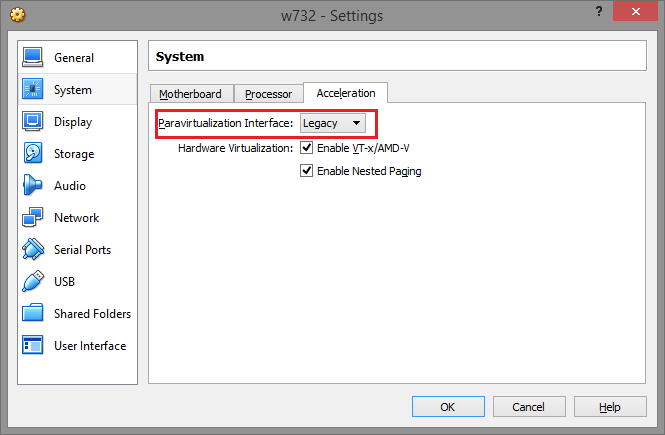The image size is (665, 435).
Task: Select the Shared Folders icon
Action: coord(33,314)
